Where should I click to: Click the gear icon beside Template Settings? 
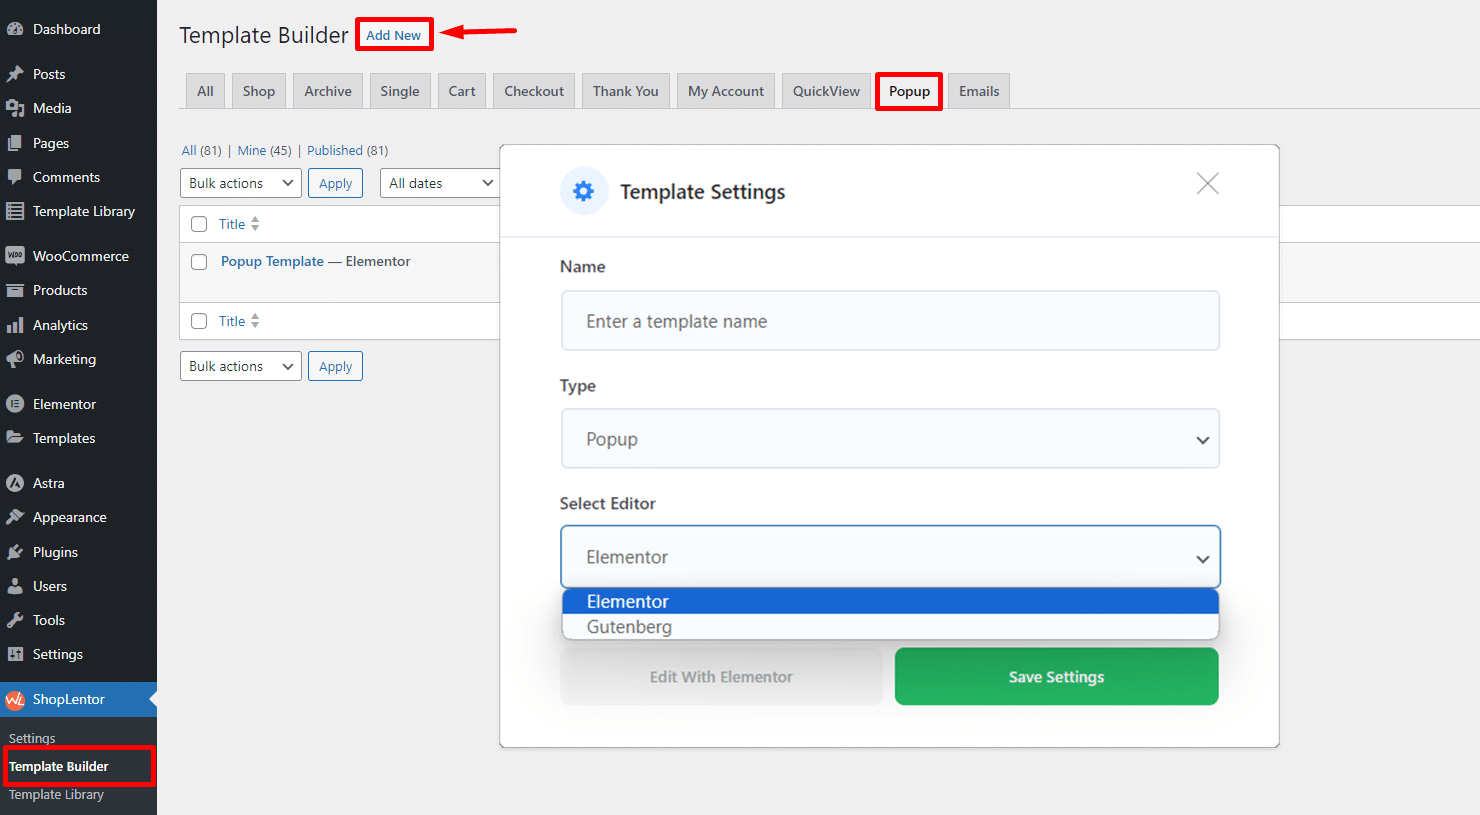(584, 191)
